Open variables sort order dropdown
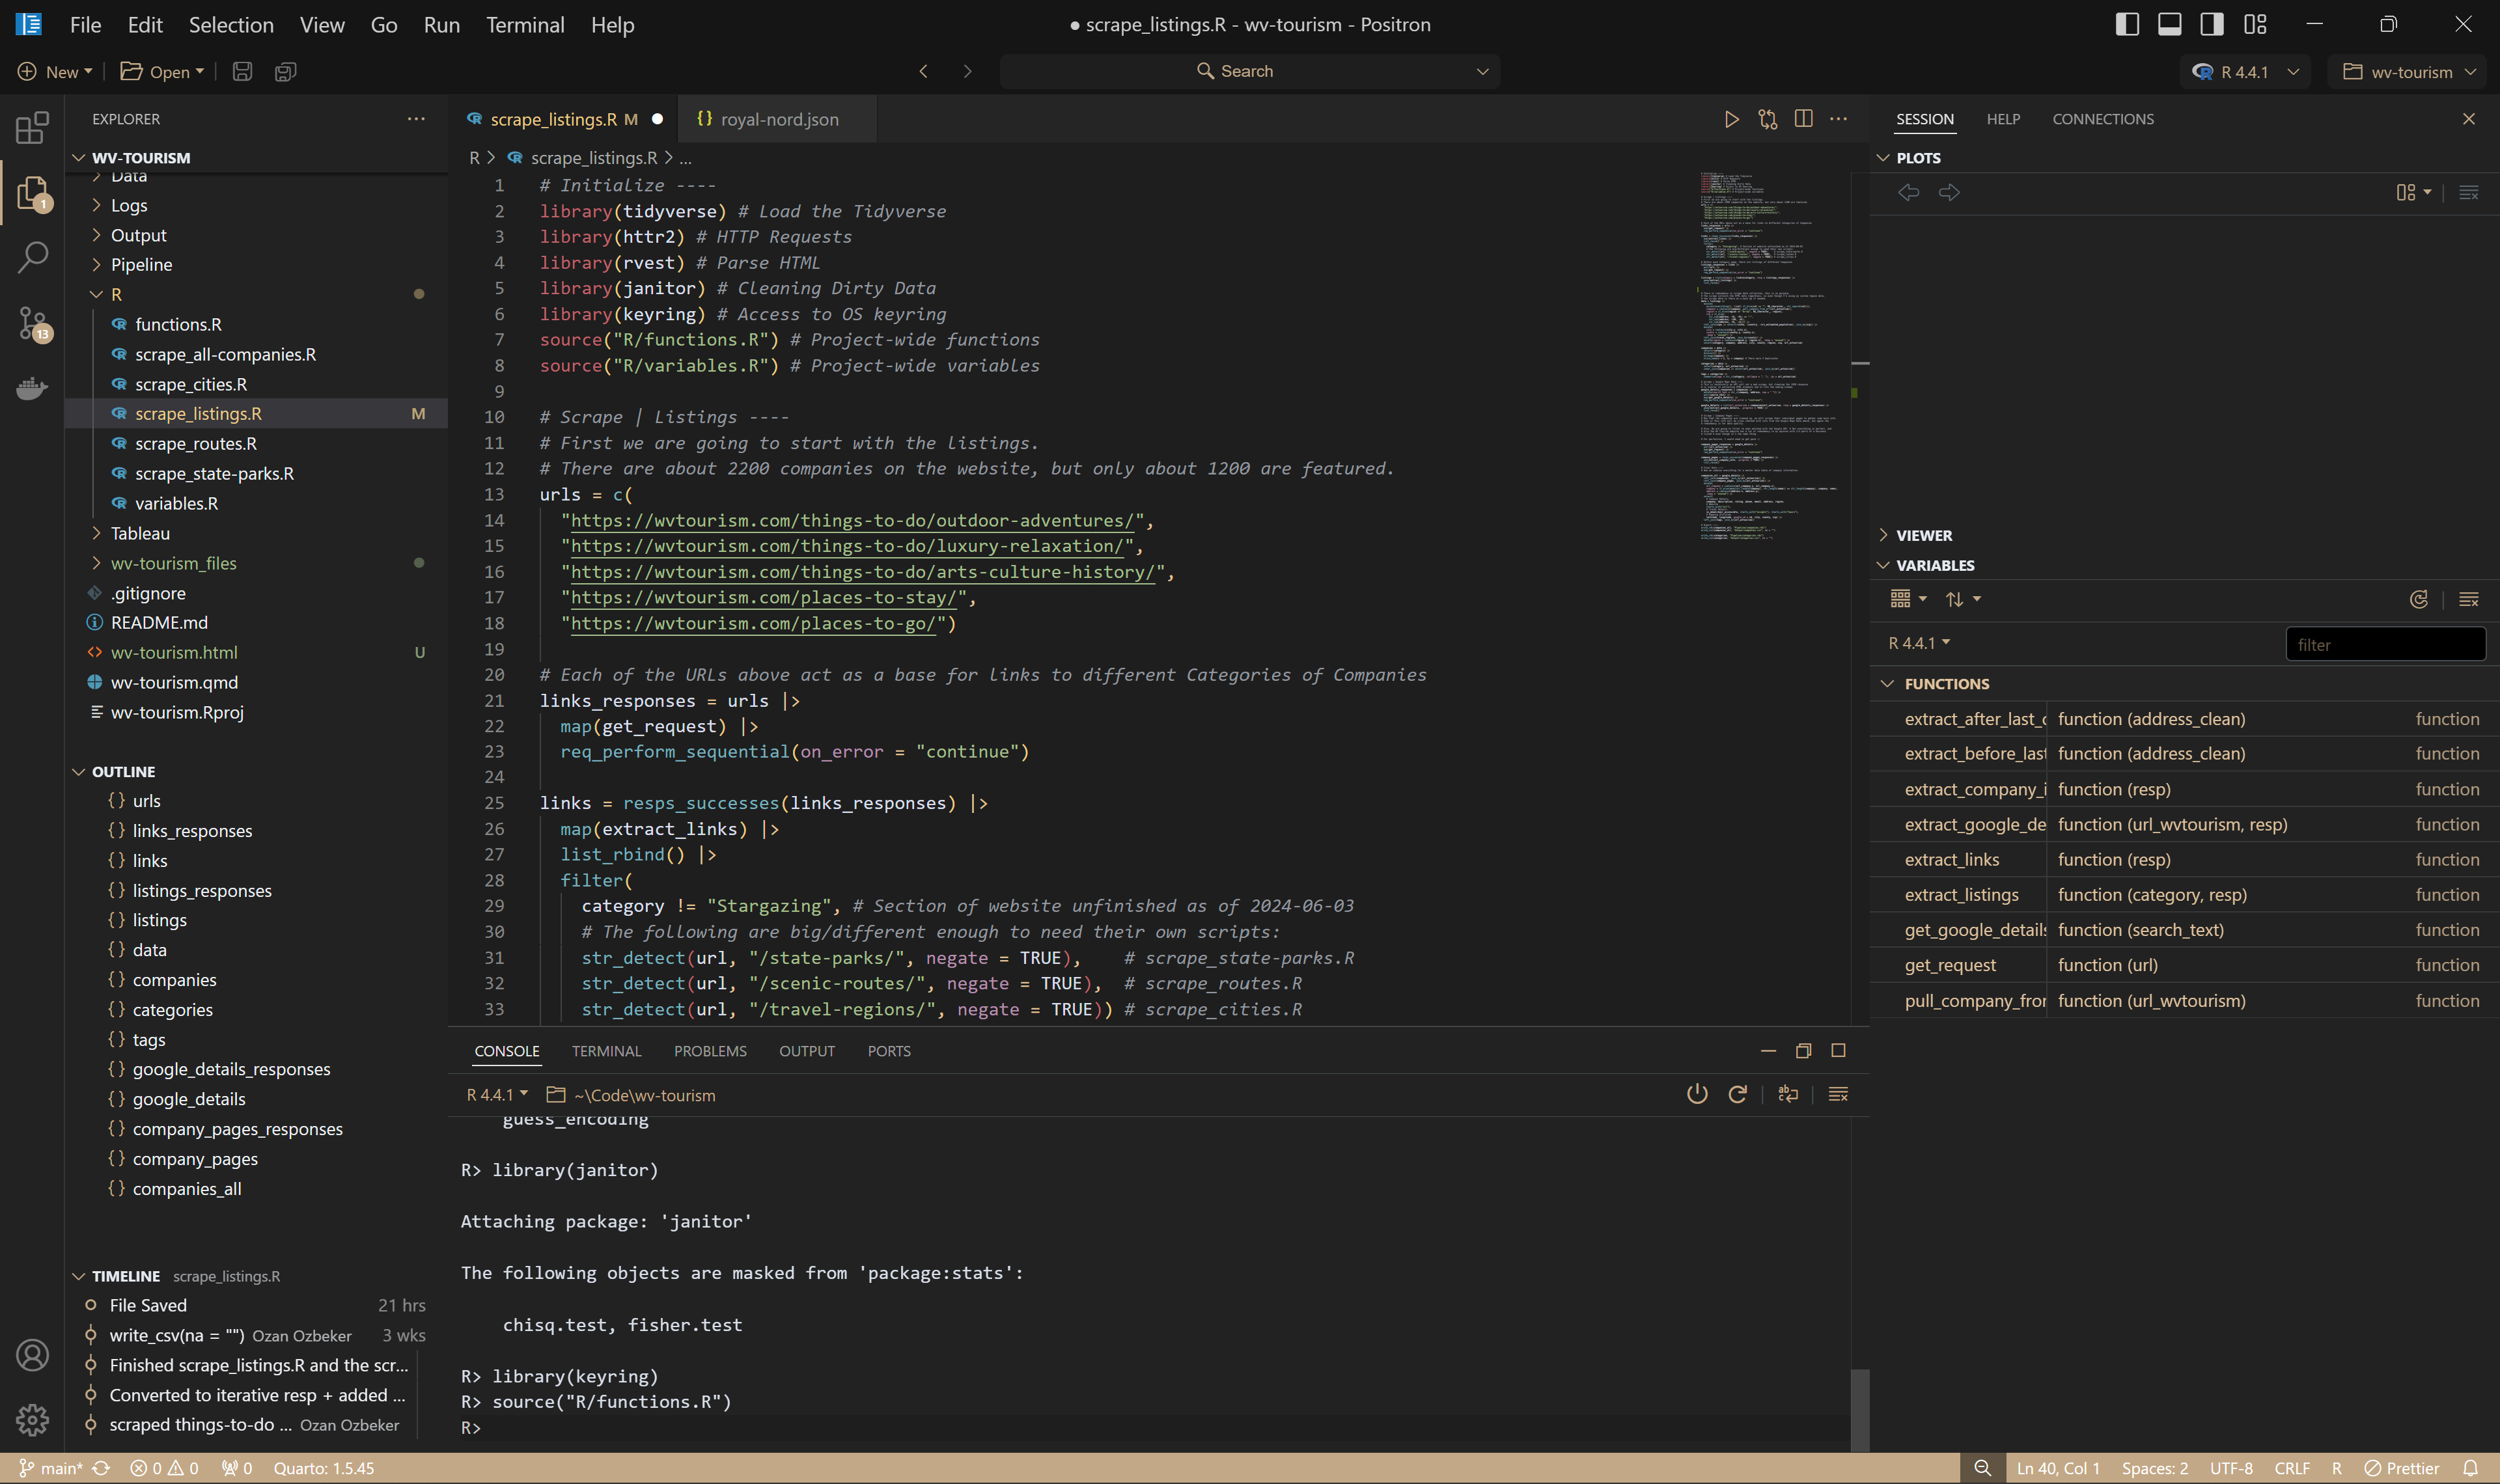 [1963, 599]
